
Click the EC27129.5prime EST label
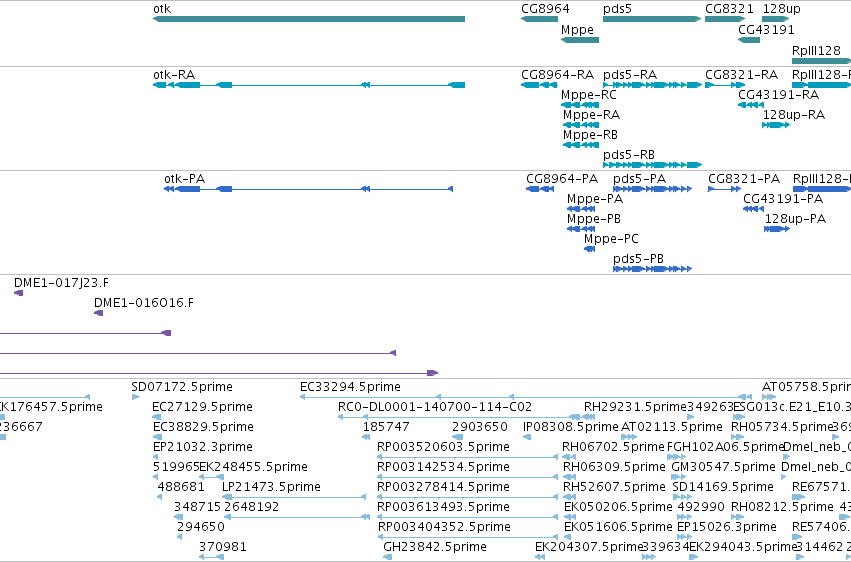[x=202, y=407]
